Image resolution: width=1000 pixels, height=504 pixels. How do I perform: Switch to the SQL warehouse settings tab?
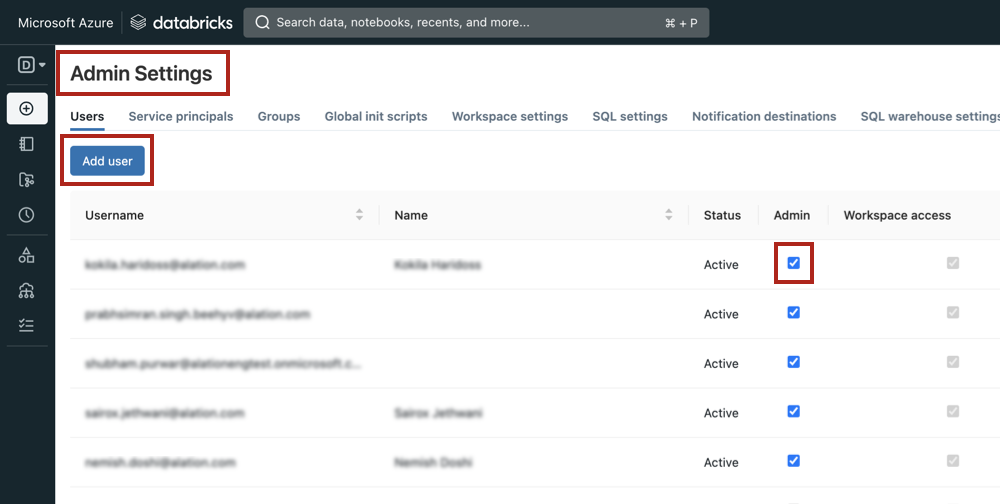click(930, 116)
